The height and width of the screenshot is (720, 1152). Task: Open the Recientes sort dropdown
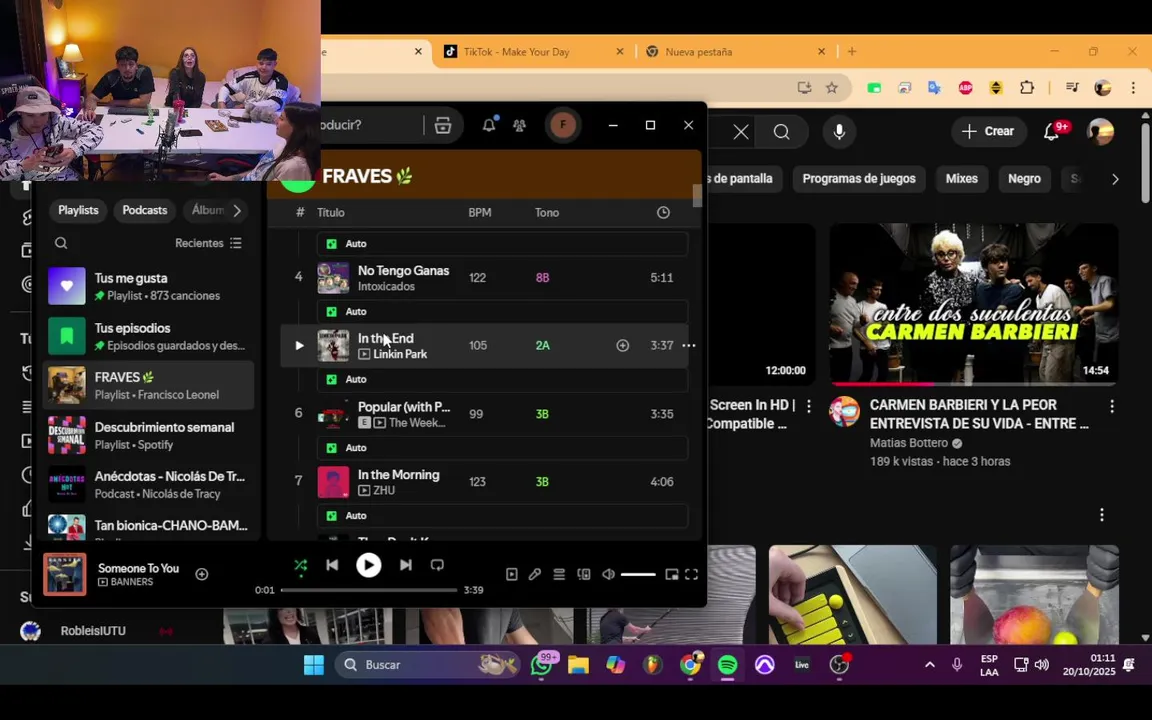(208, 243)
